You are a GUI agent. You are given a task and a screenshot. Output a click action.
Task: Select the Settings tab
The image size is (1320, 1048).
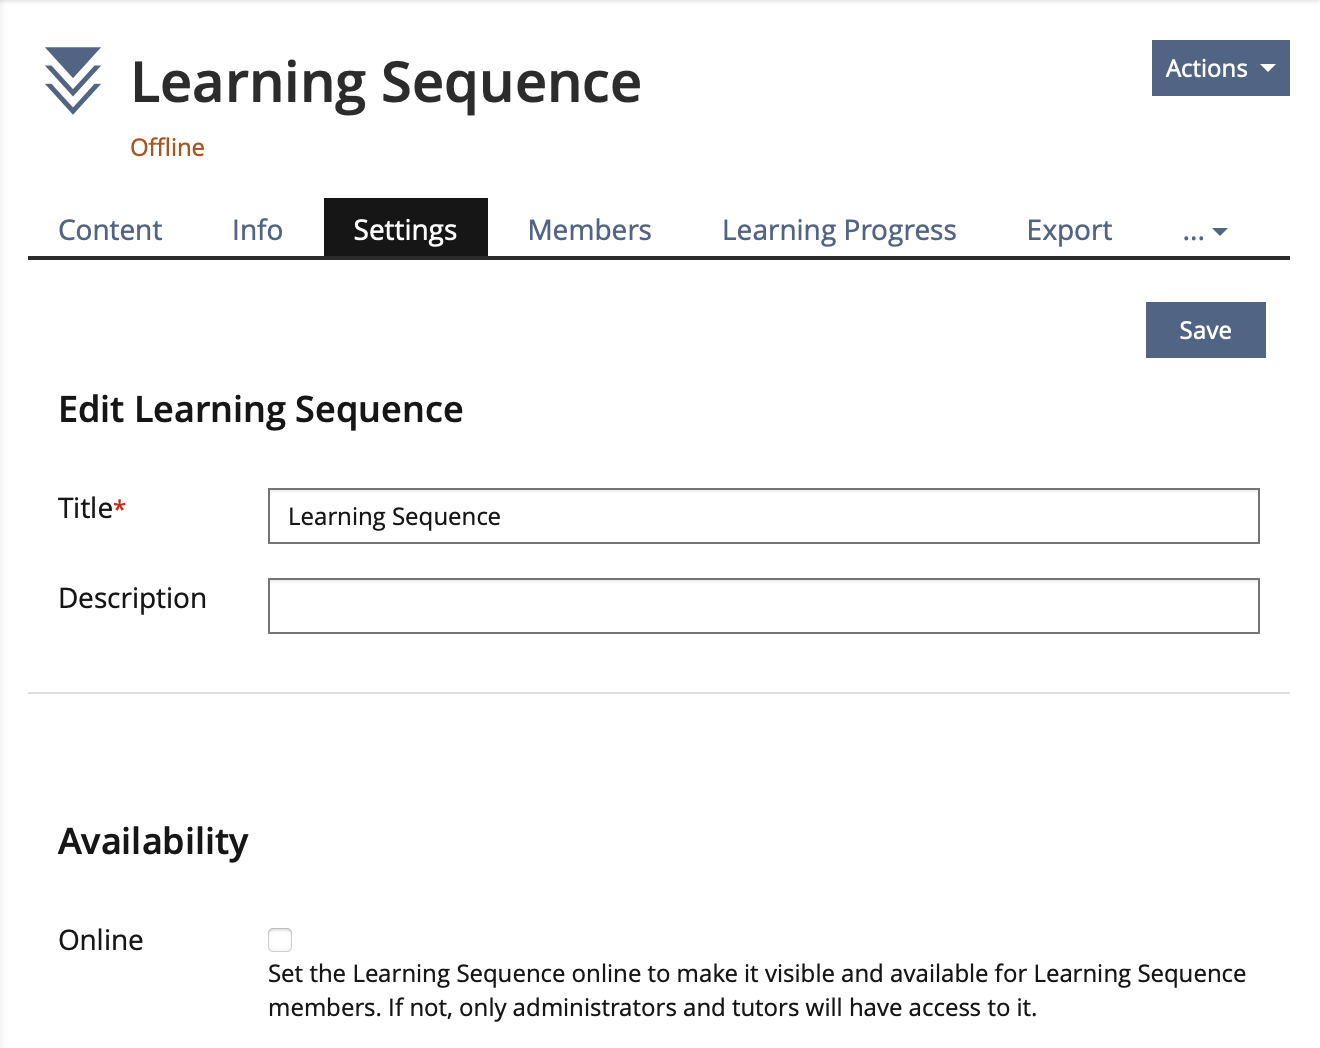click(x=405, y=230)
